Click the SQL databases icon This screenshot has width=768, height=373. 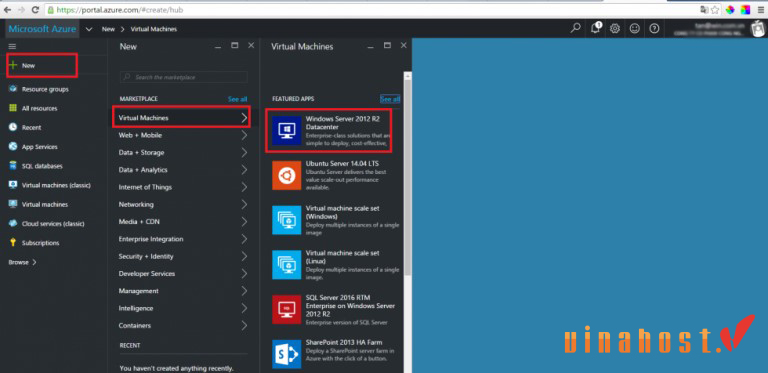(13, 166)
